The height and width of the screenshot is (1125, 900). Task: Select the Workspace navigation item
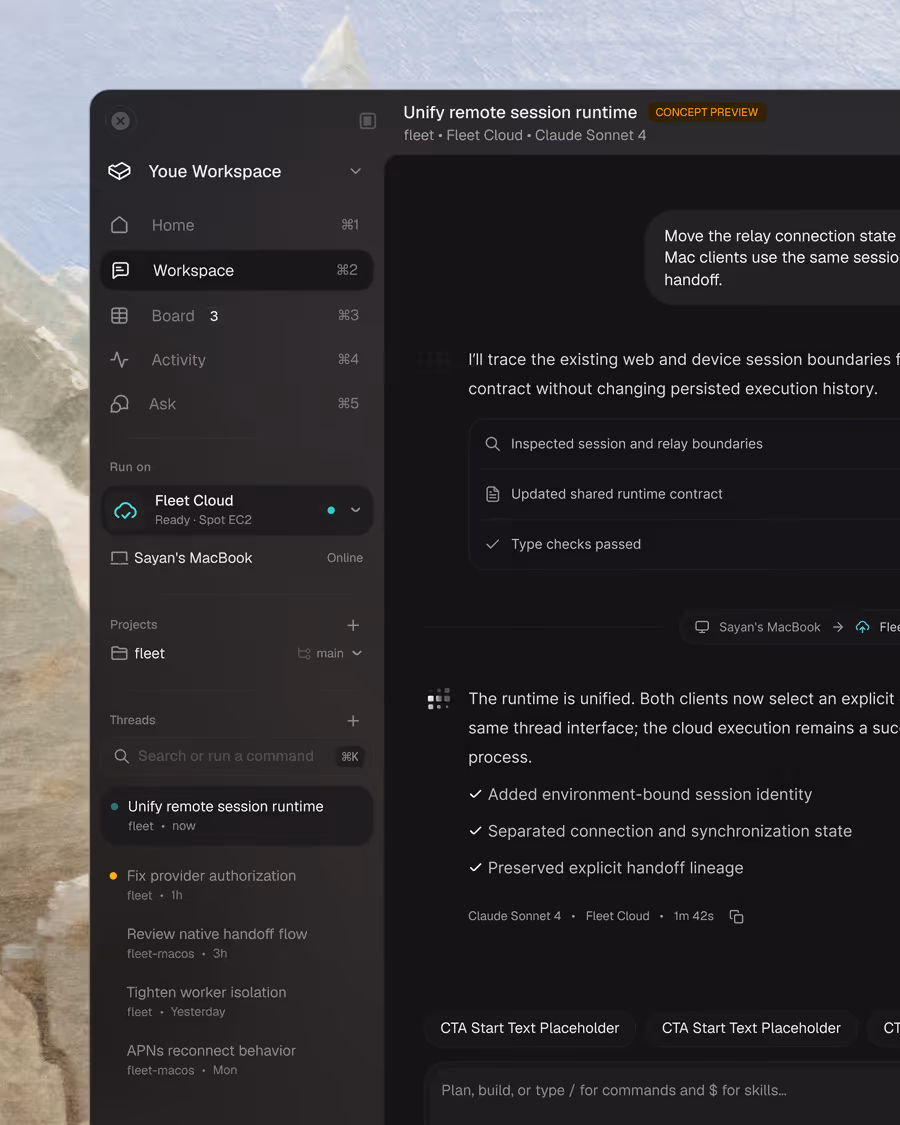[x=236, y=270]
